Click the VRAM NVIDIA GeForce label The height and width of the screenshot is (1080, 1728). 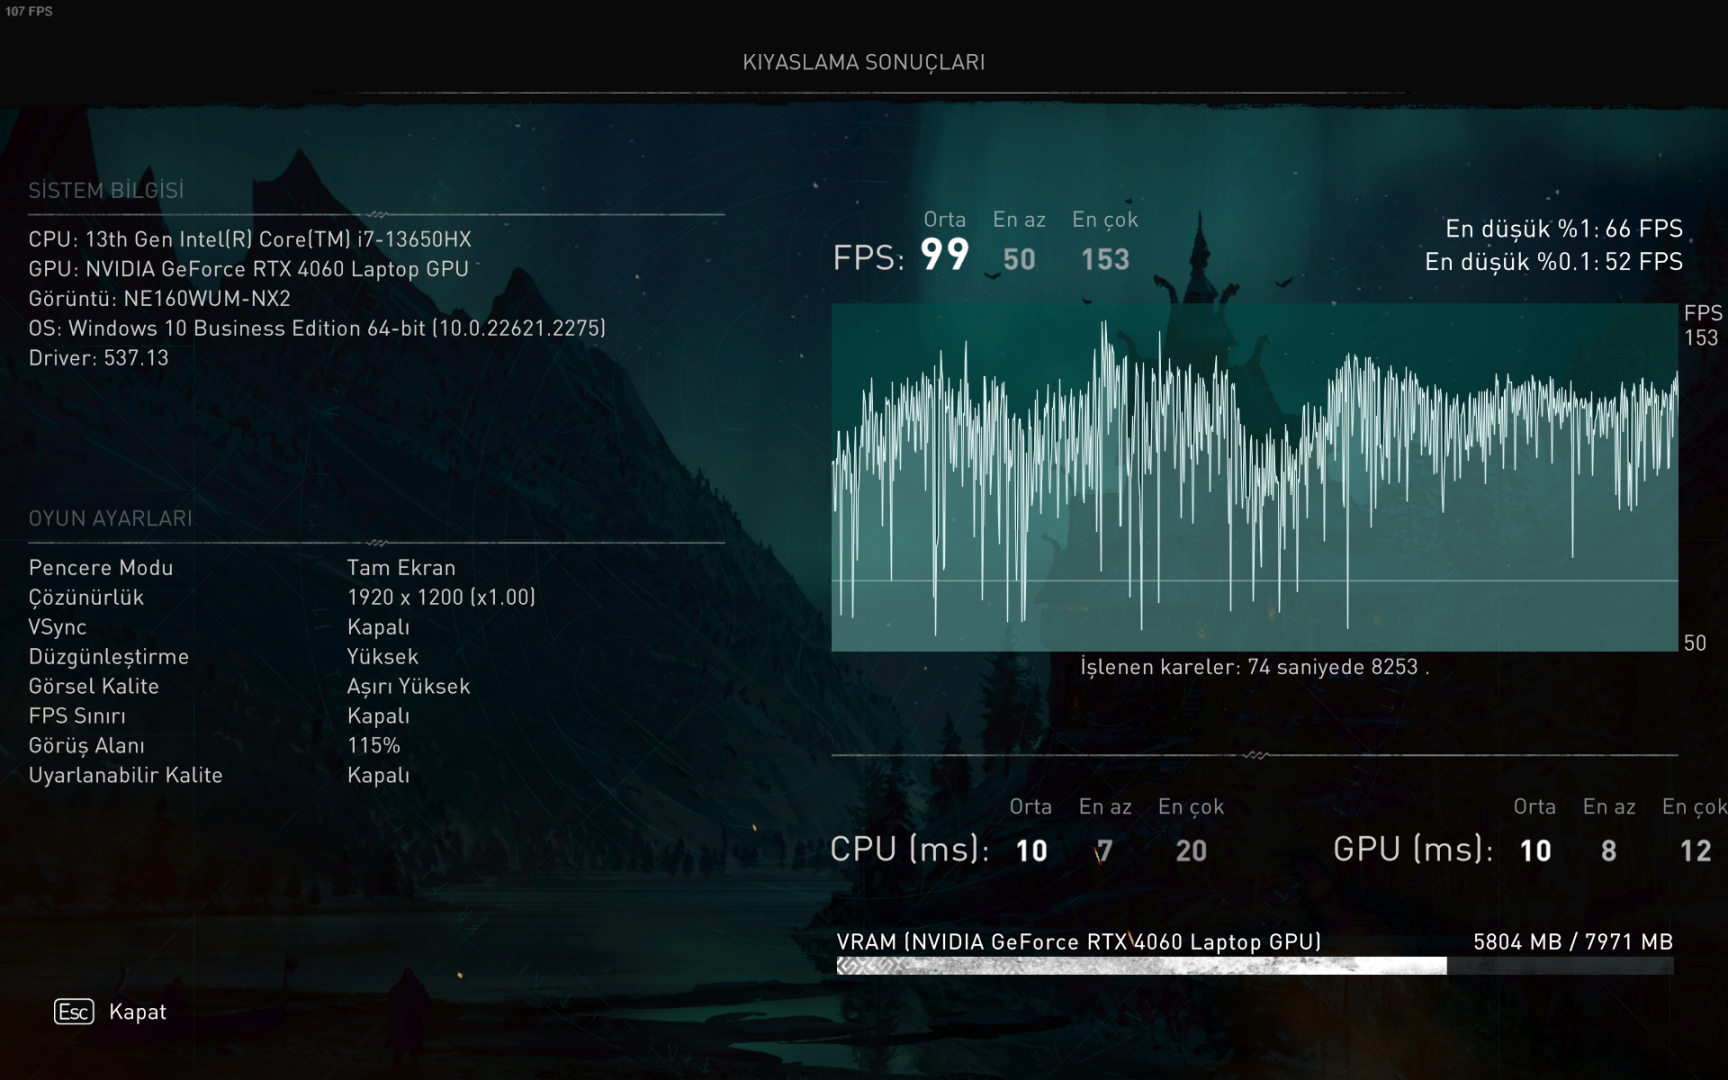coord(1079,942)
